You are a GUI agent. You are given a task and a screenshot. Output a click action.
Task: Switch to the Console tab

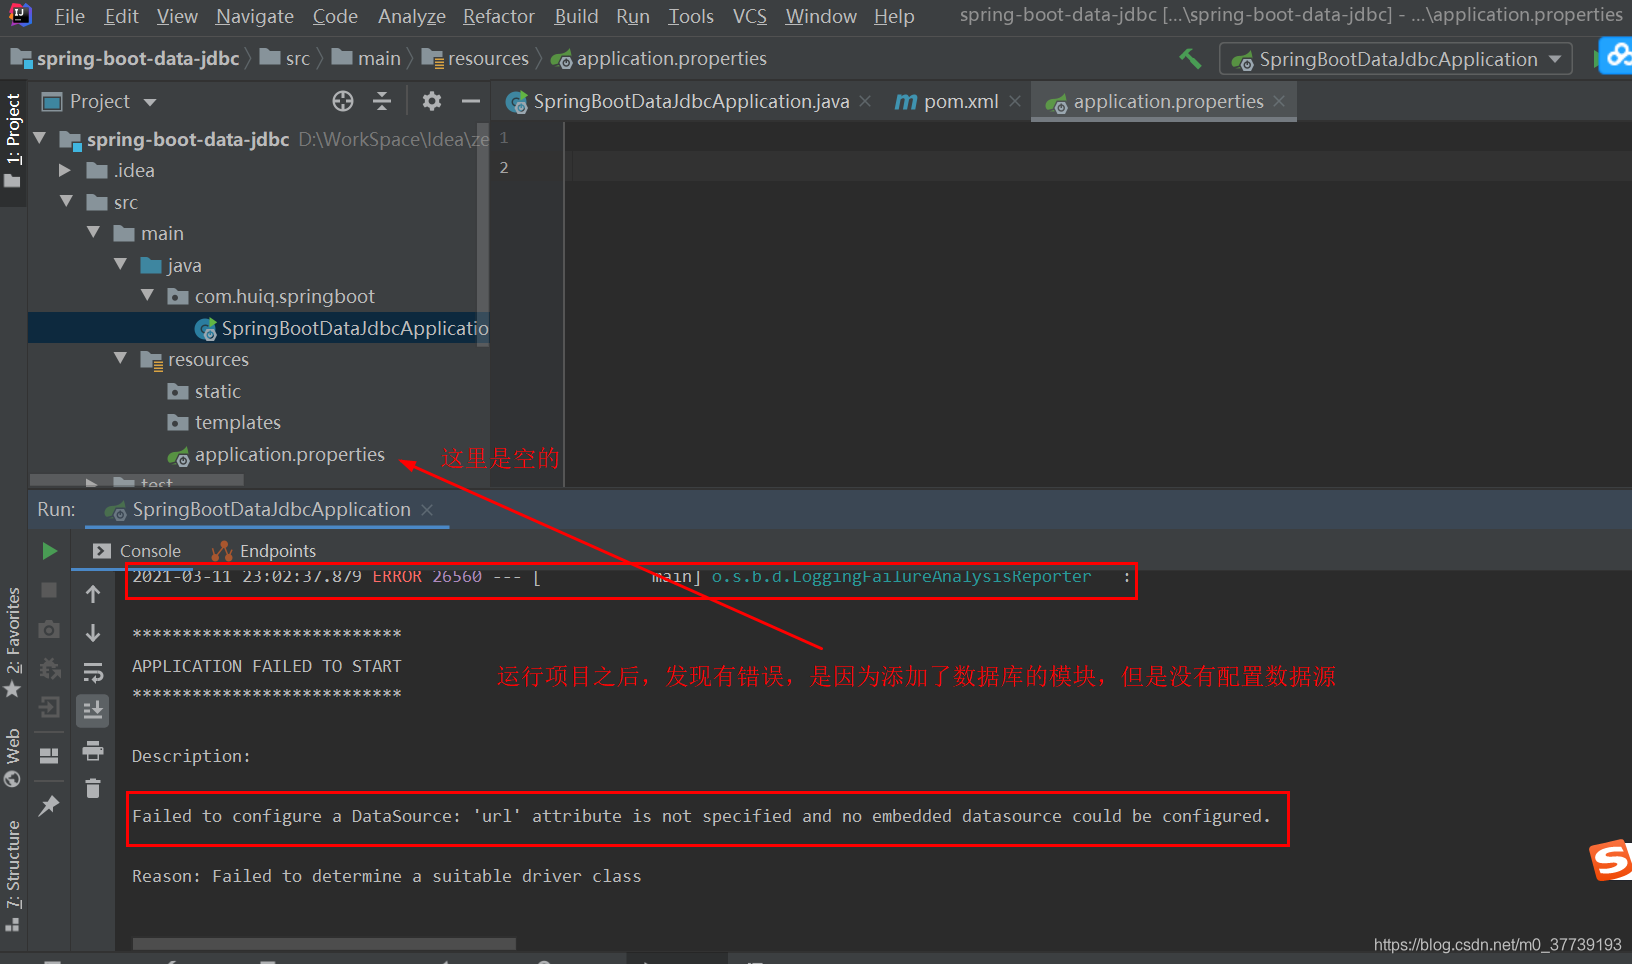[x=137, y=551]
